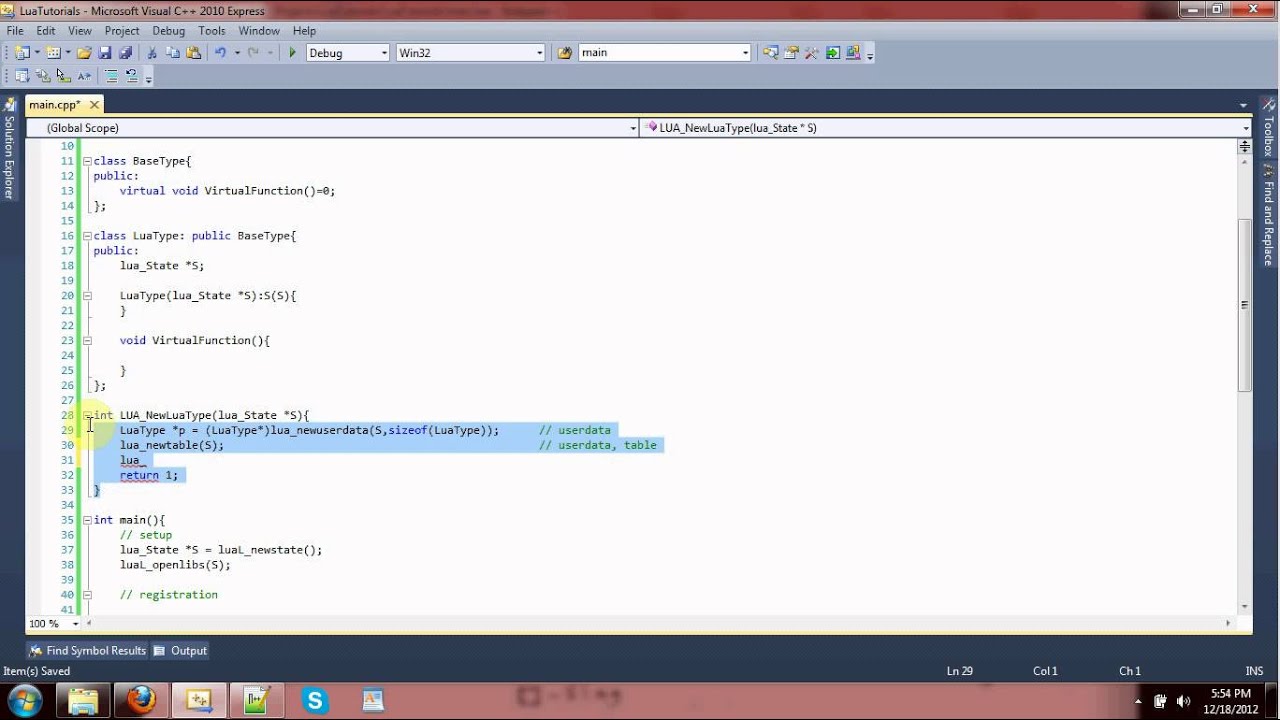Undo the last edit with the Undo arrow
The image size is (1280, 720).
point(220,53)
